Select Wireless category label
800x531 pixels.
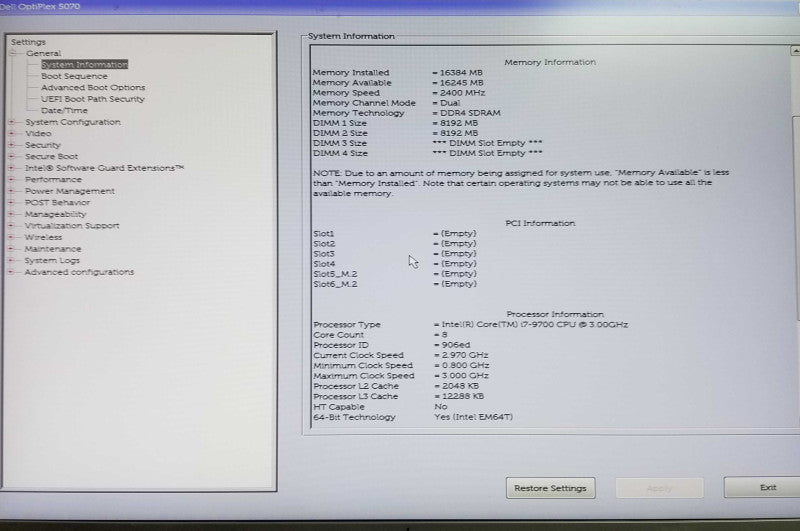(43, 237)
